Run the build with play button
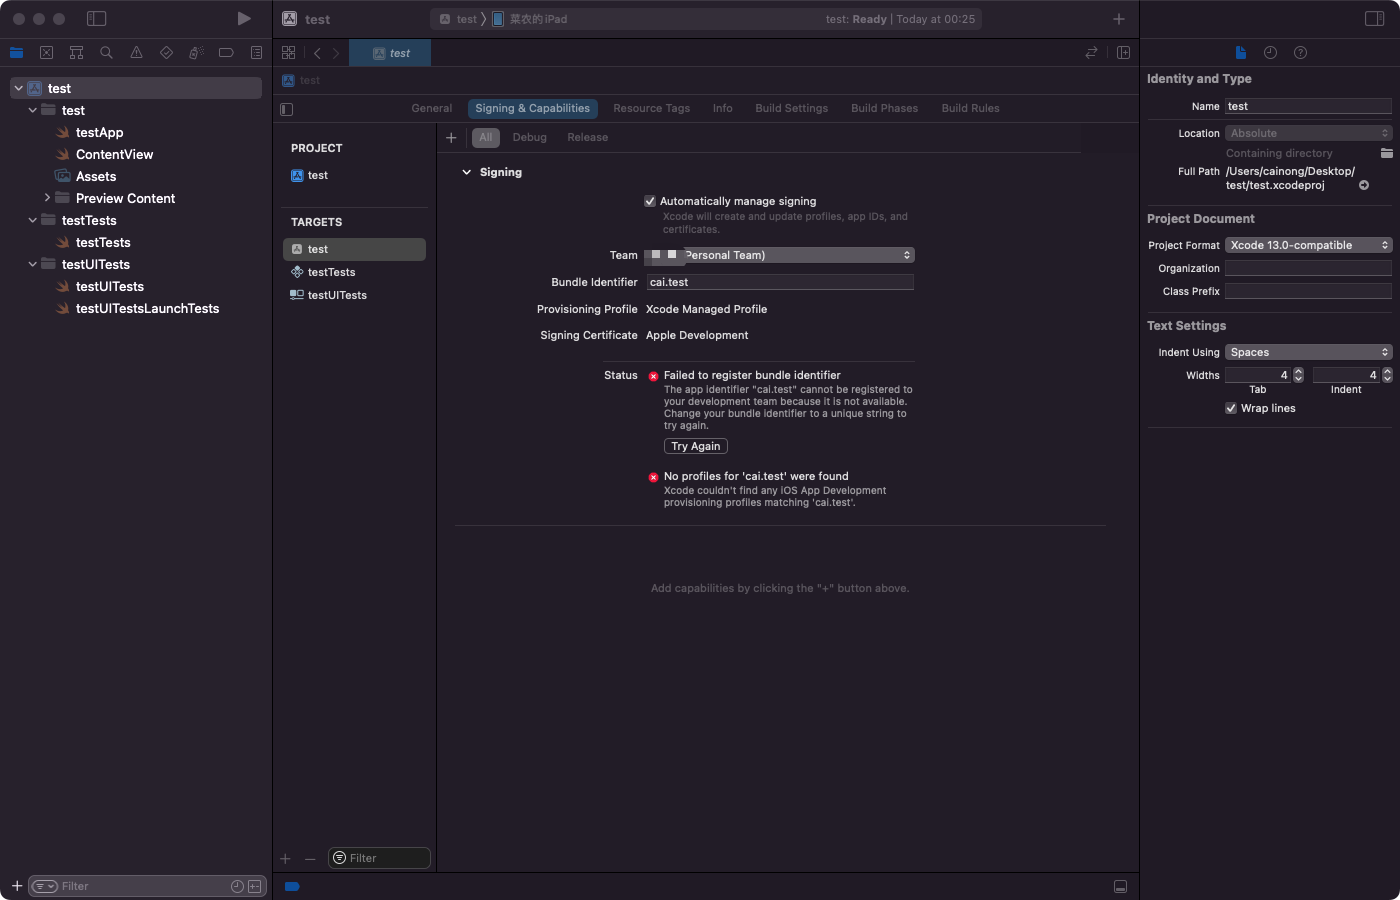The image size is (1400, 900). click(244, 19)
